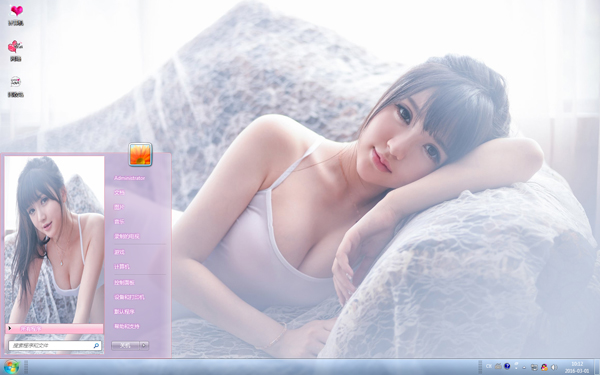
Task: Click the Windows Start orb
Action: (x=11, y=367)
